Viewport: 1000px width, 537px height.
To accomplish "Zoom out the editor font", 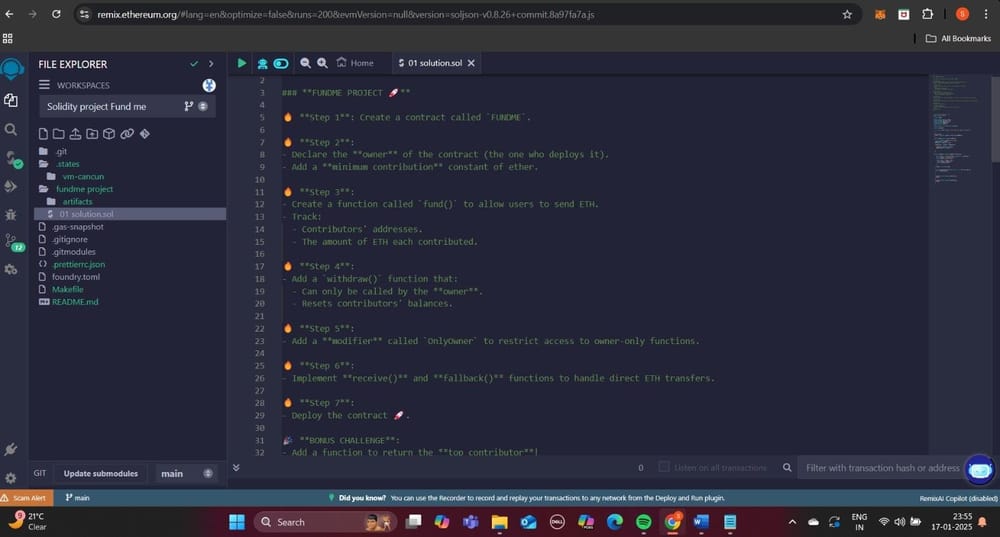I will (305, 63).
